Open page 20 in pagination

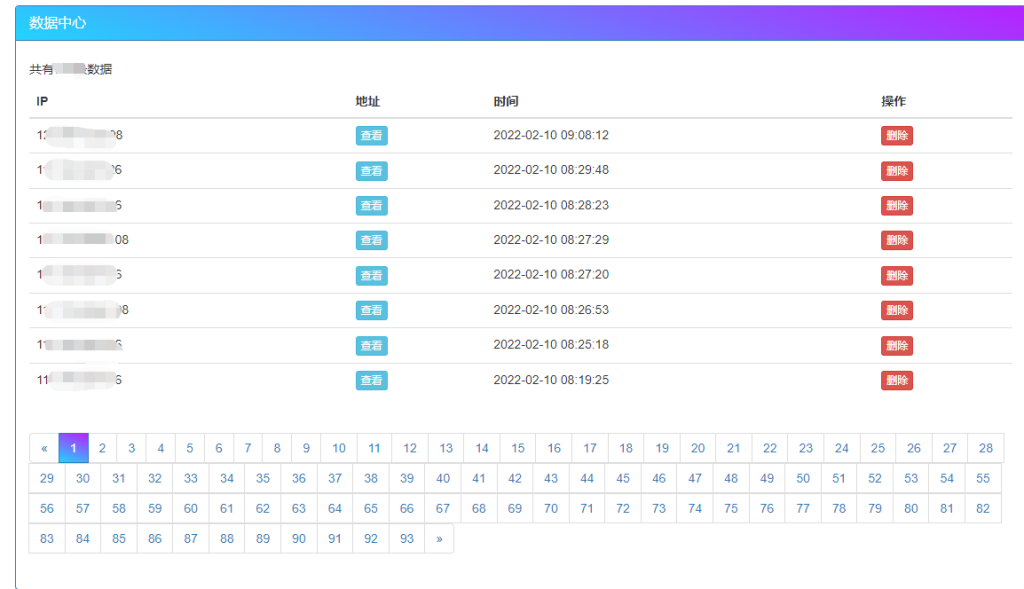[x=697, y=448]
